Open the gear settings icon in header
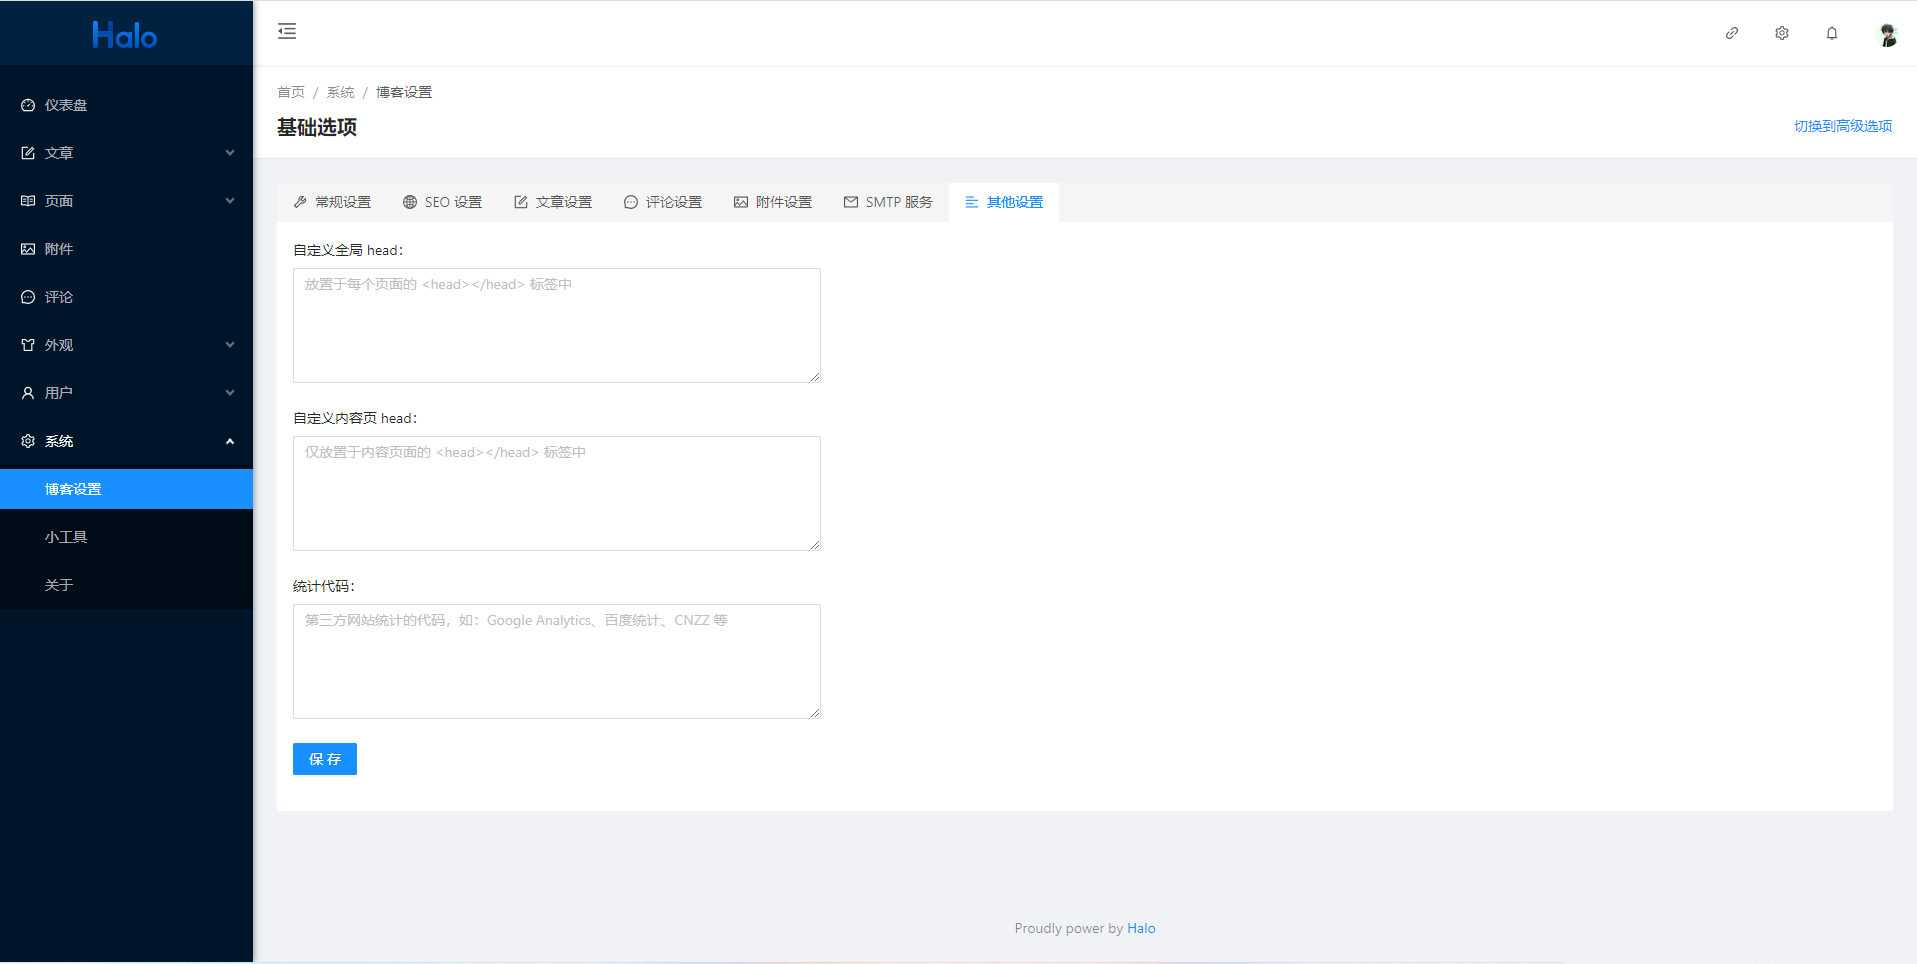Image resolution: width=1917 pixels, height=964 pixels. pos(1782,33)
